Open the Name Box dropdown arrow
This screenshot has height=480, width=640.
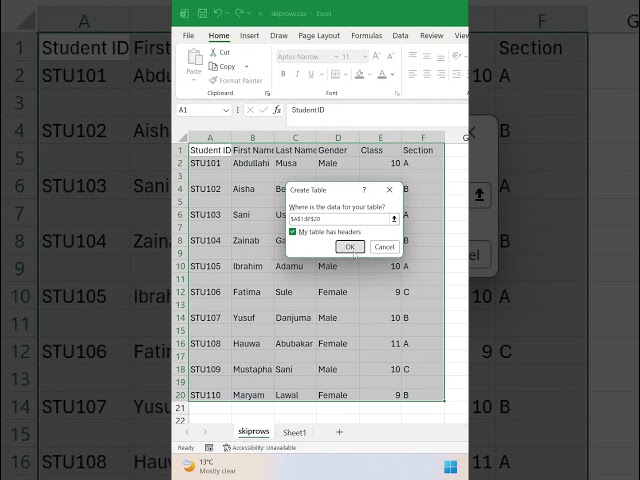(x=226, y=110)
